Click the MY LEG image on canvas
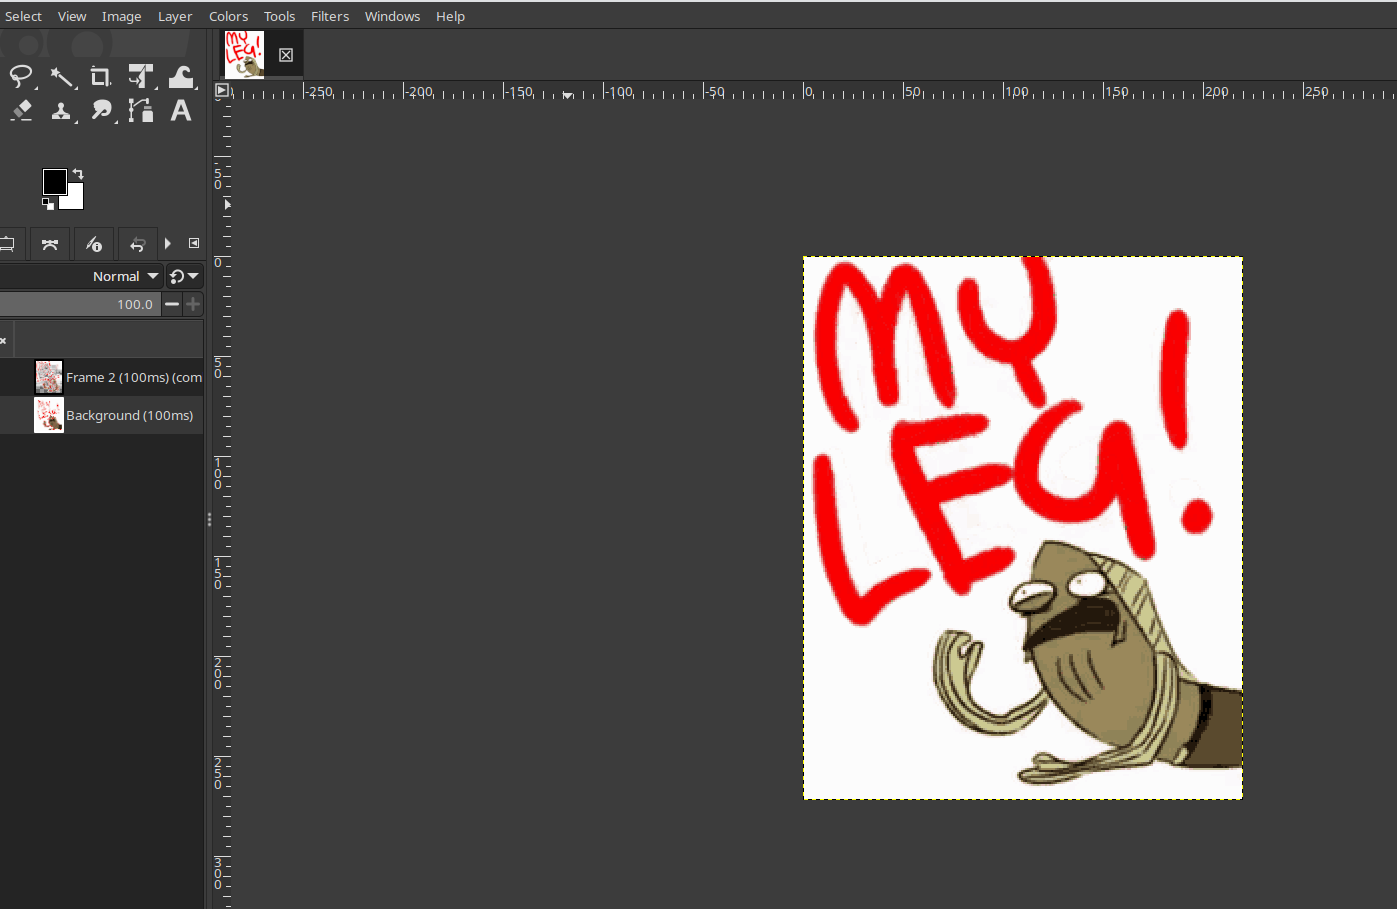Screen dimensions: 1397x909 pos(1023,528)
